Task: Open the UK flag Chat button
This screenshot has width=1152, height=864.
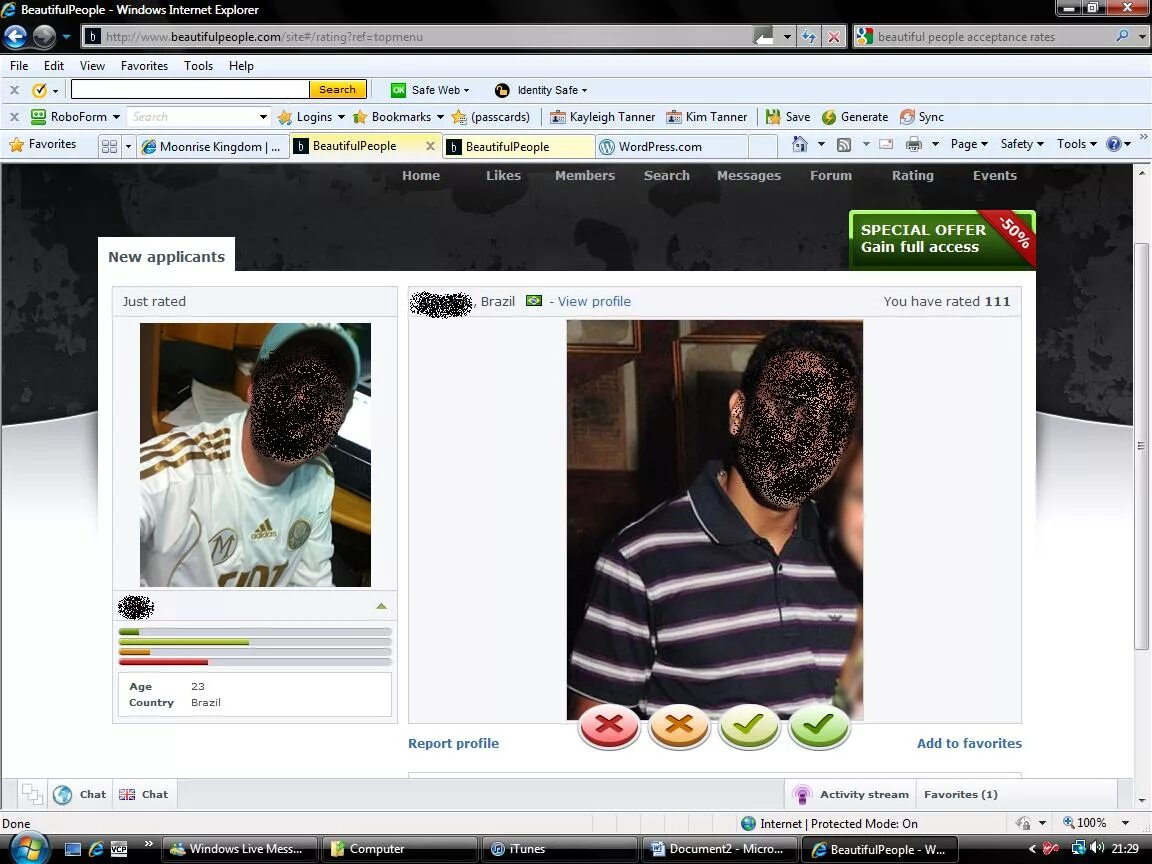Action: click(143, 794)
